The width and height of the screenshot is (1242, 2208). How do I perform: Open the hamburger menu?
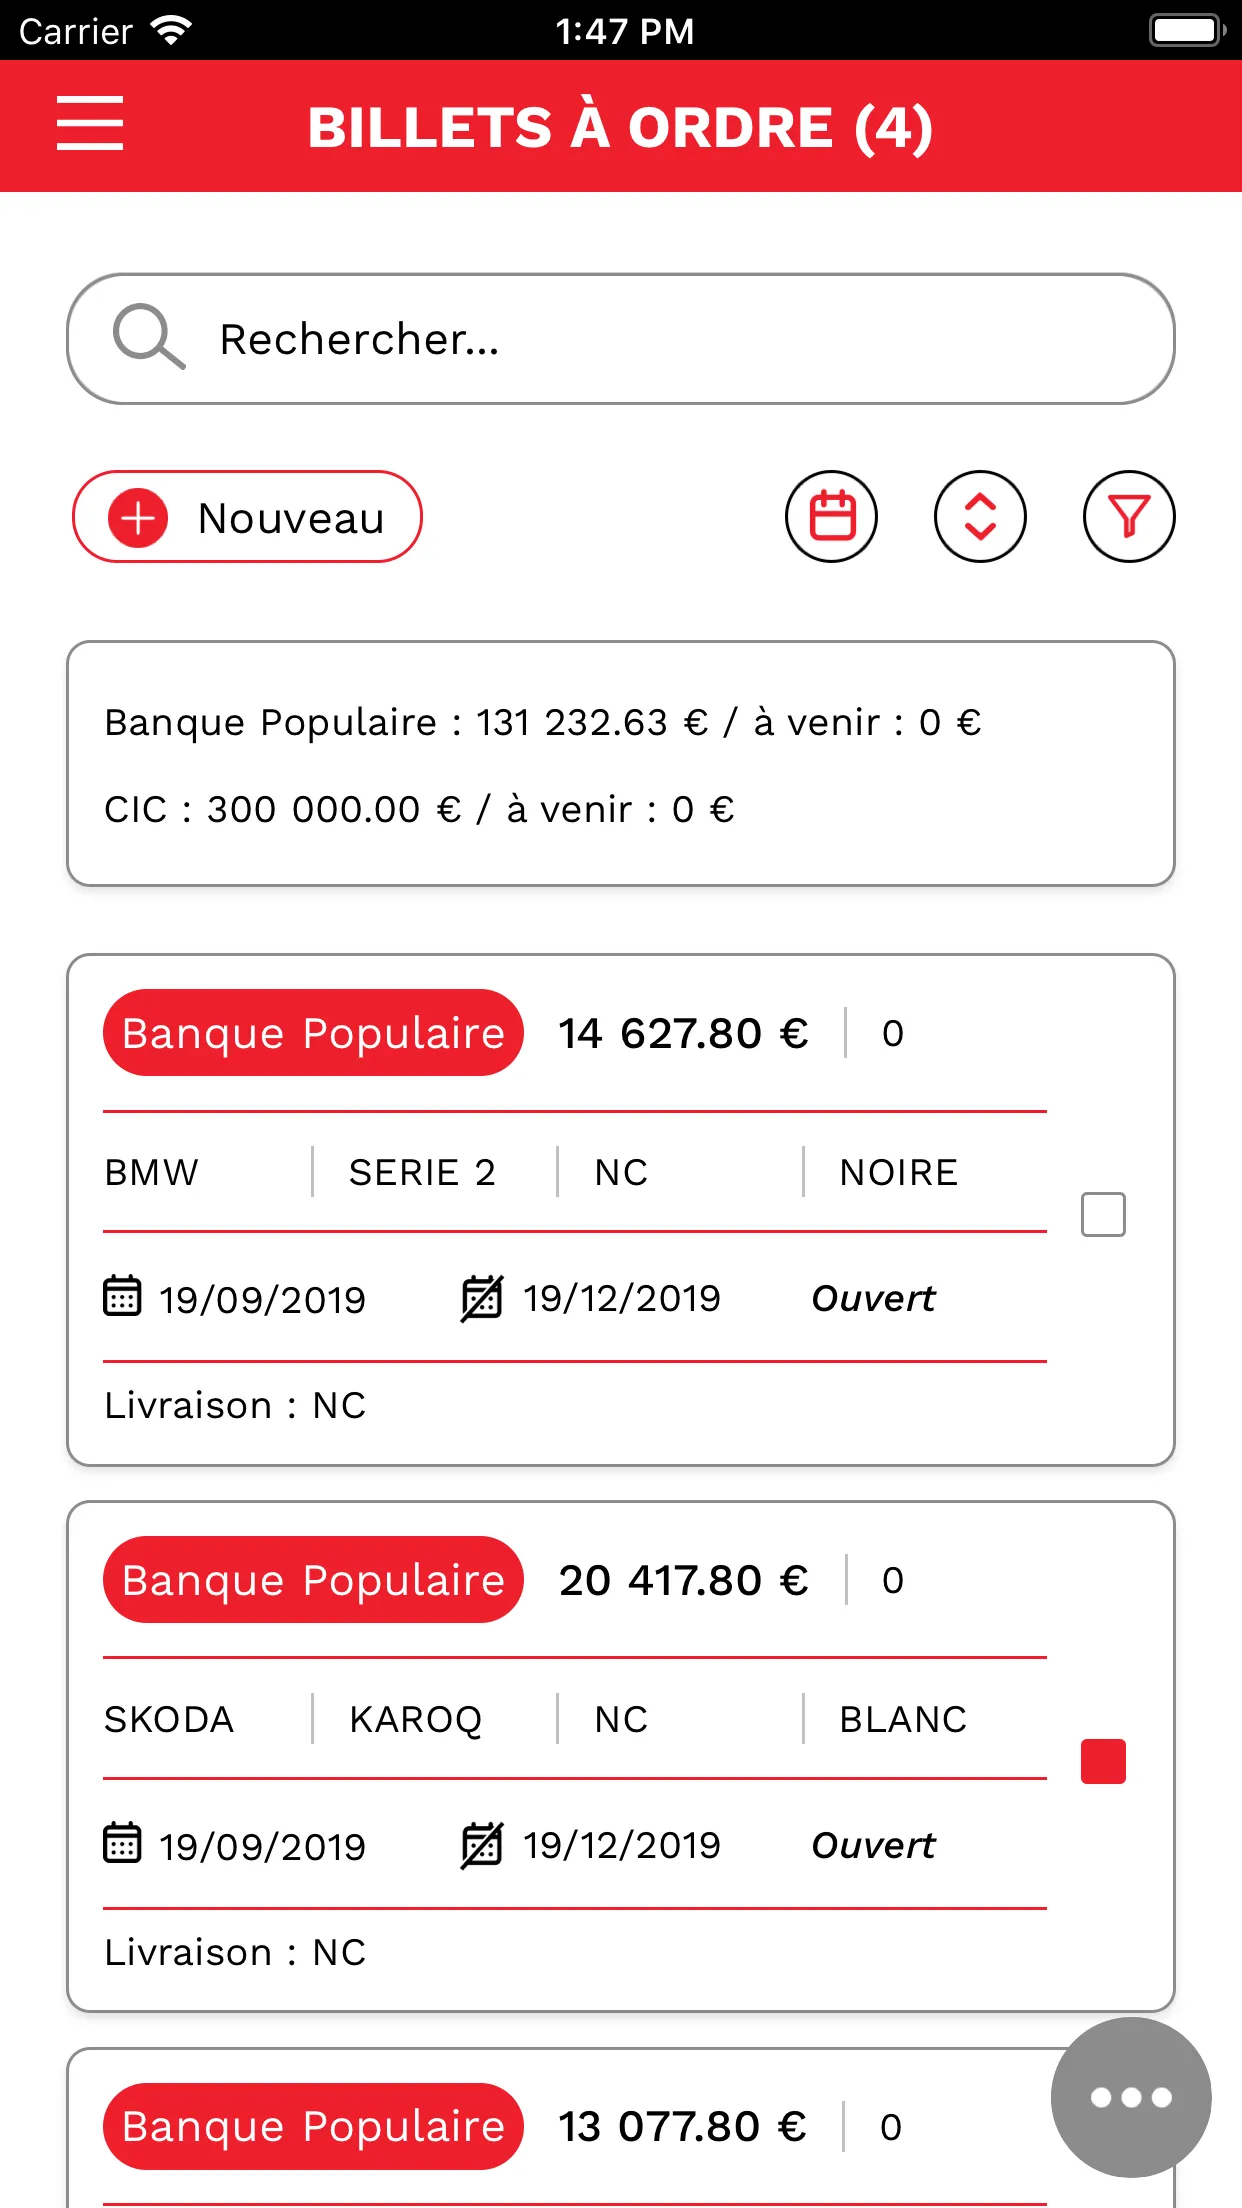tap(90, 124)
